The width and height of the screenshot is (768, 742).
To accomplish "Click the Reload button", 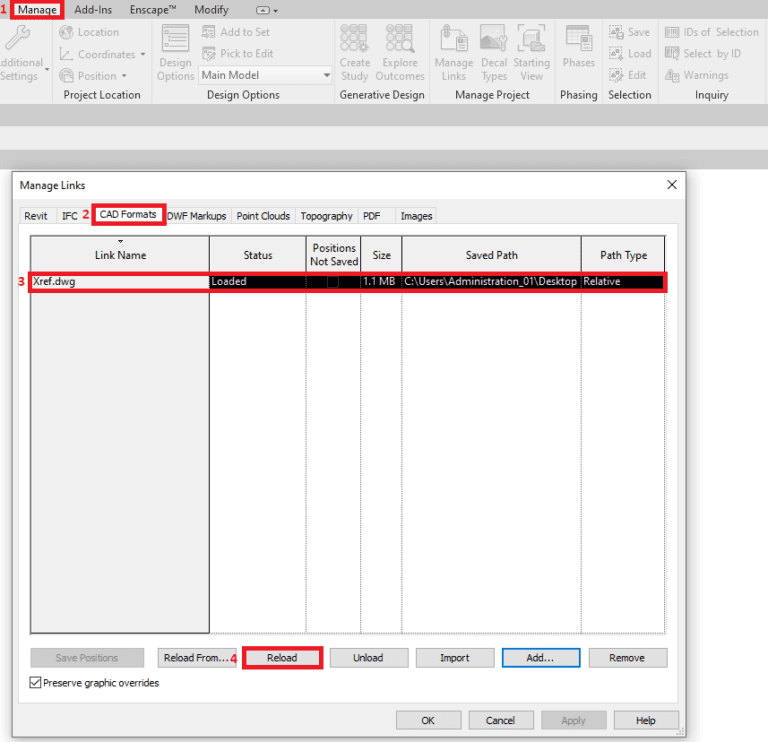I will [x=282, y=658].
